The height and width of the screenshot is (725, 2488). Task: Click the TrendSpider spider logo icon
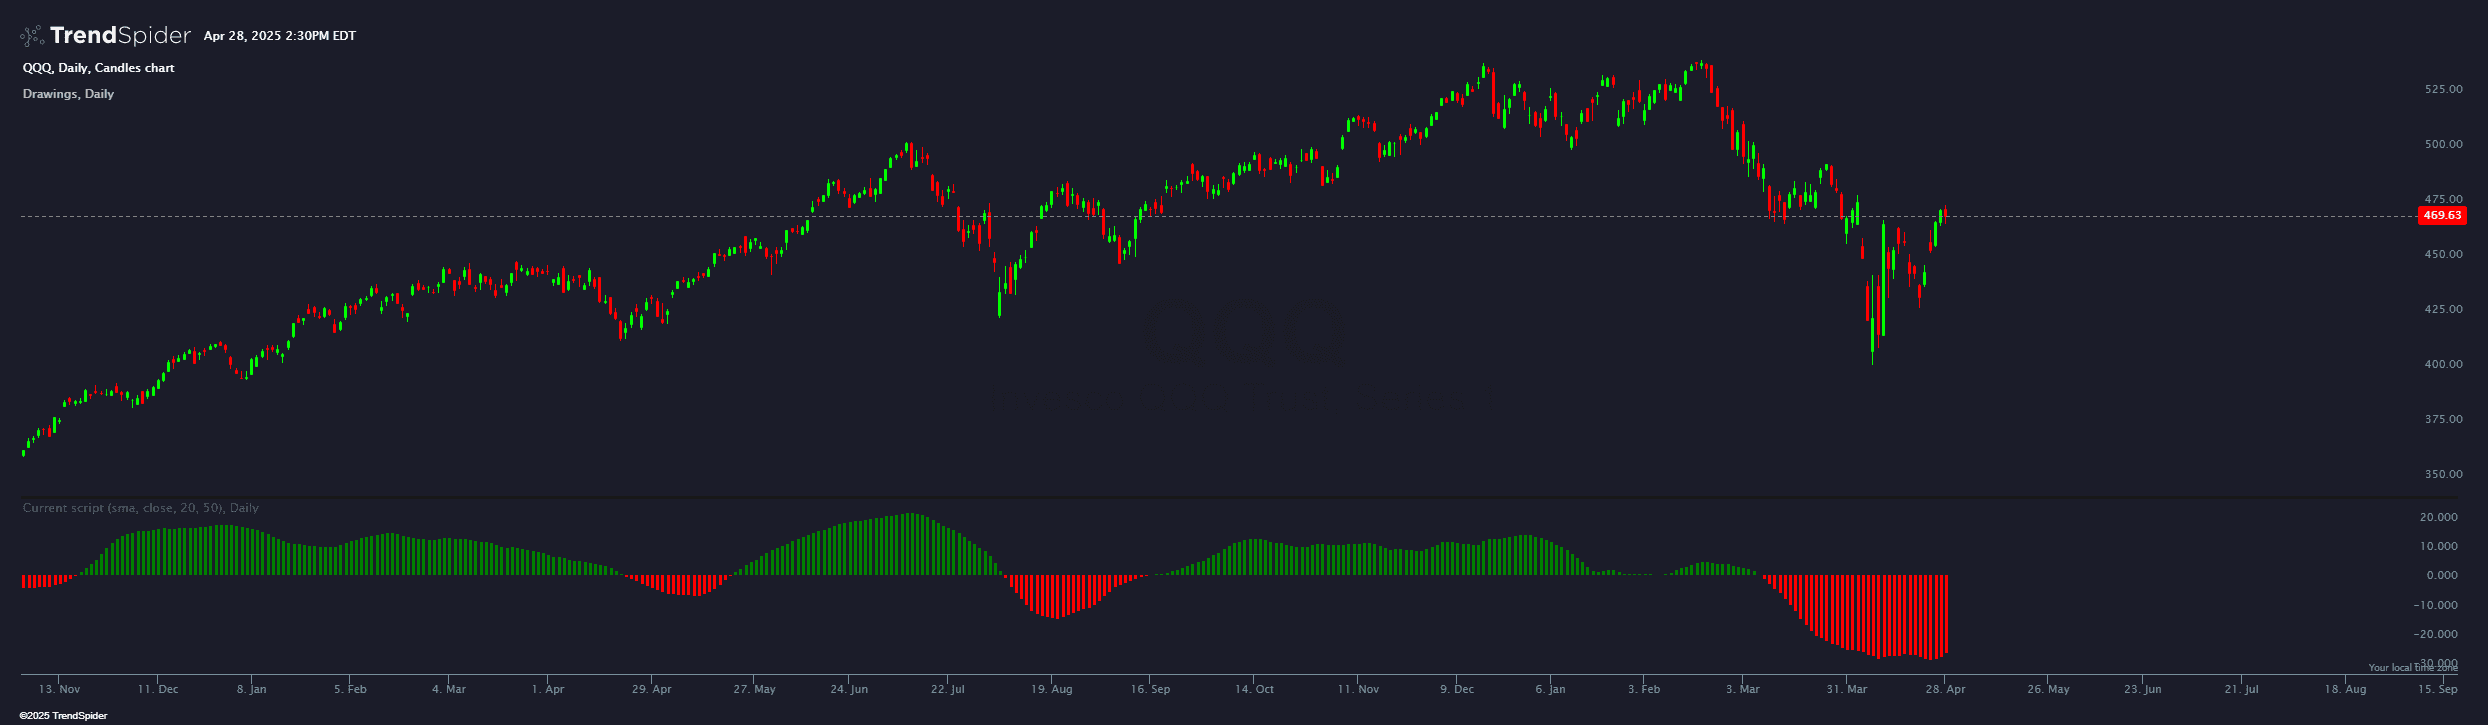[32, 36]
